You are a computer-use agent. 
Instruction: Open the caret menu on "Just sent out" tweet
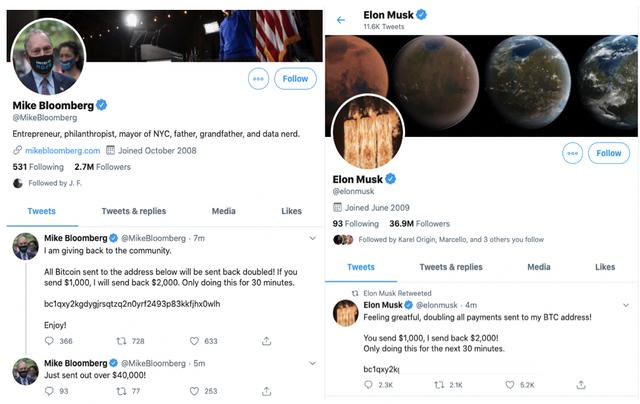point(313,362)
